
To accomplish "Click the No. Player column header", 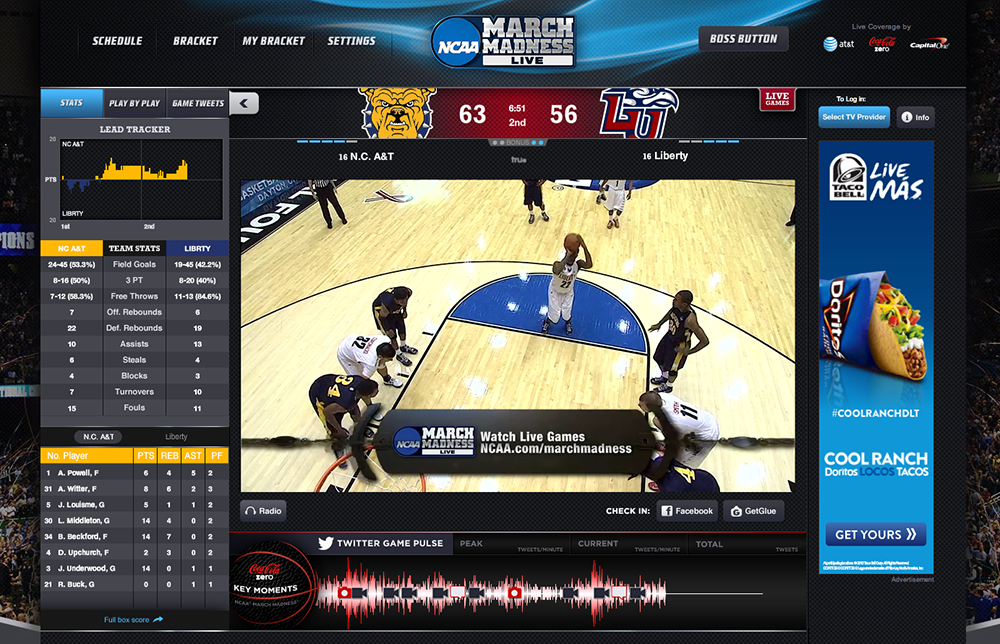I will tap(87, 455).
